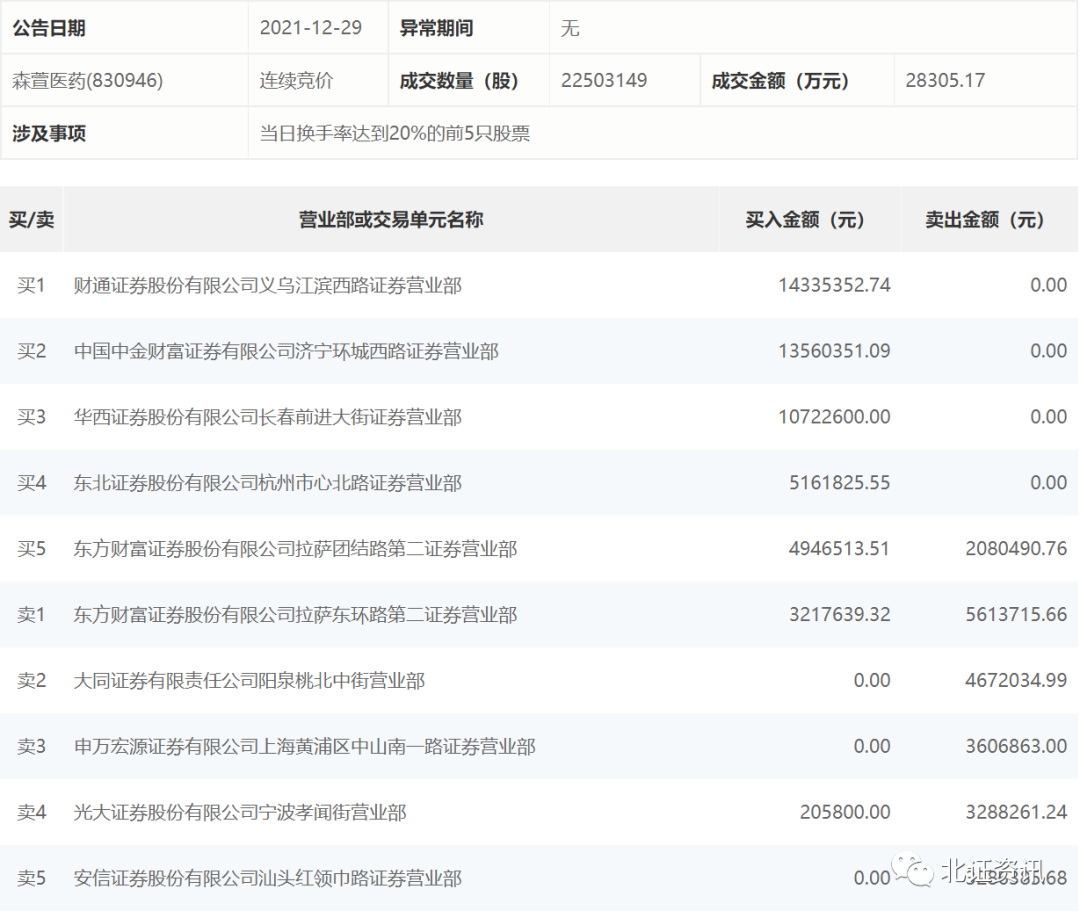Click the 买4 row label
1080x918 pixels.
point(32,483)
